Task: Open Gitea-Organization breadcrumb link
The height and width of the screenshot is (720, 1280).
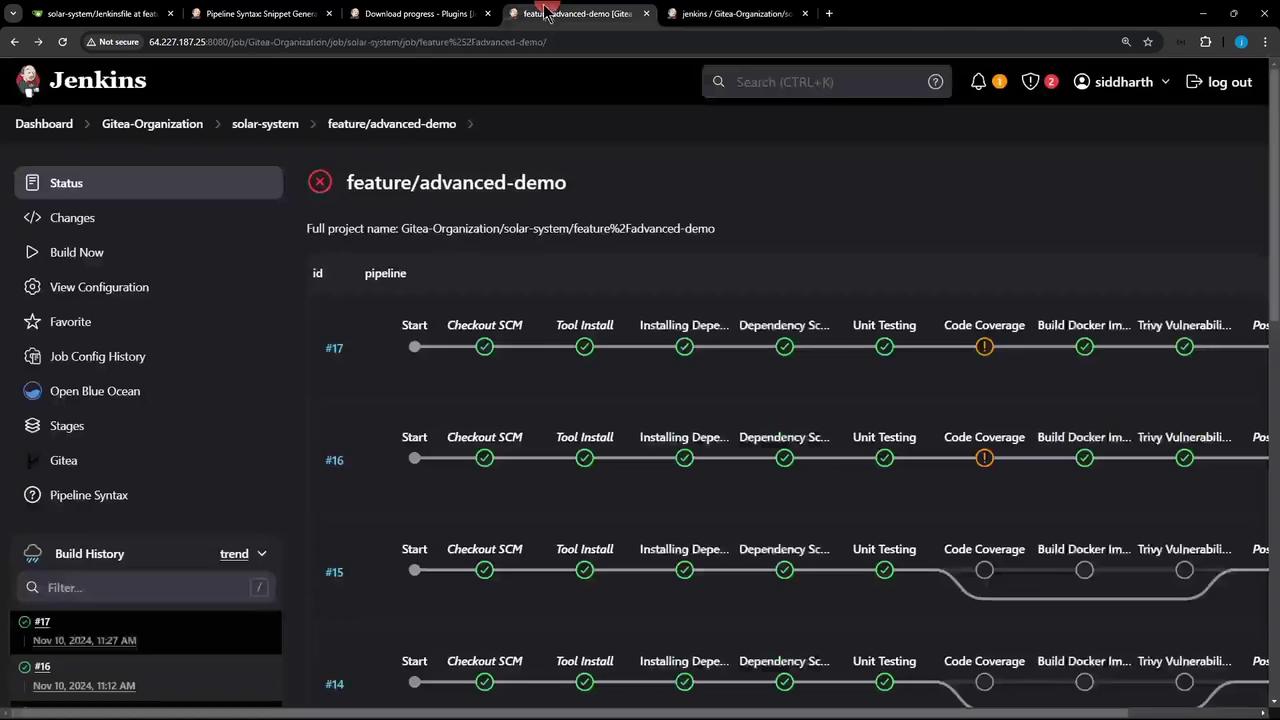Action: 152,124
